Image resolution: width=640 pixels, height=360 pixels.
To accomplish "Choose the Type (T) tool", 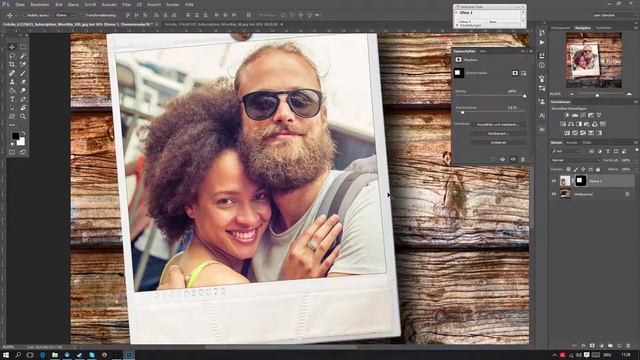I will click(x=12, y=99).
